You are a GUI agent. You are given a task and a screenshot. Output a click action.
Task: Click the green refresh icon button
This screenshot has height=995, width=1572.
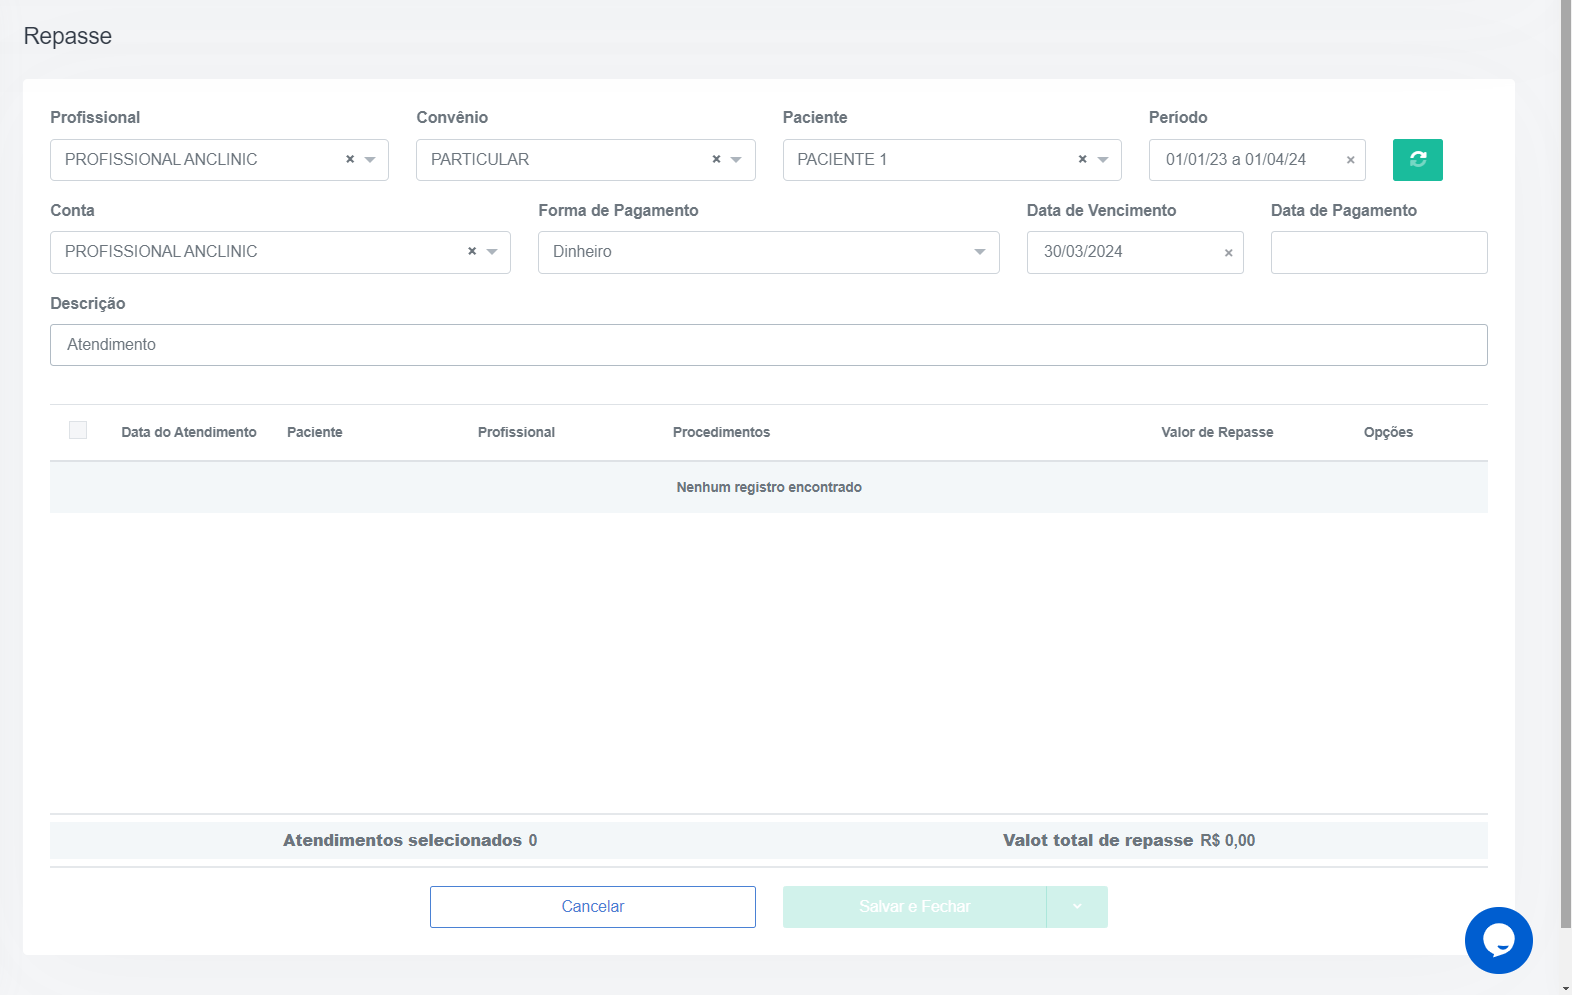click(x=1417, y=160)
